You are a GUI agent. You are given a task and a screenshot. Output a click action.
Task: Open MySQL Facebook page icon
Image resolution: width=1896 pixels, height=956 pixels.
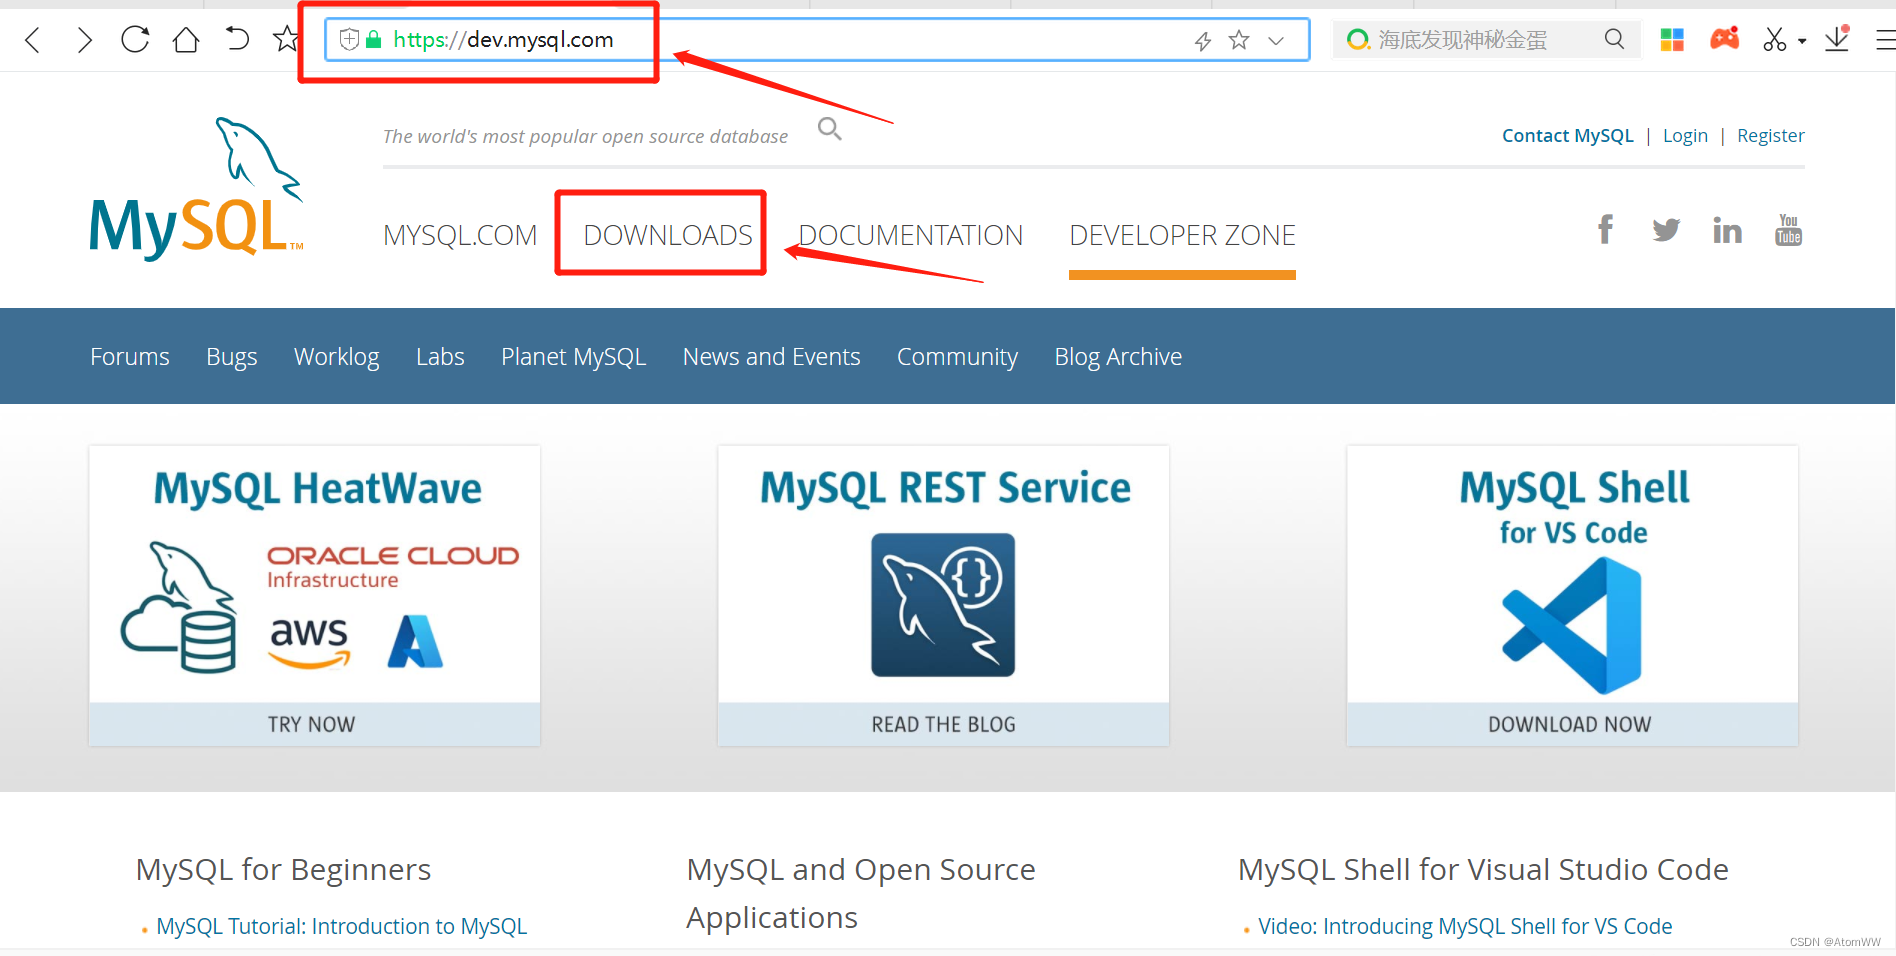(x=1605, y=230)
